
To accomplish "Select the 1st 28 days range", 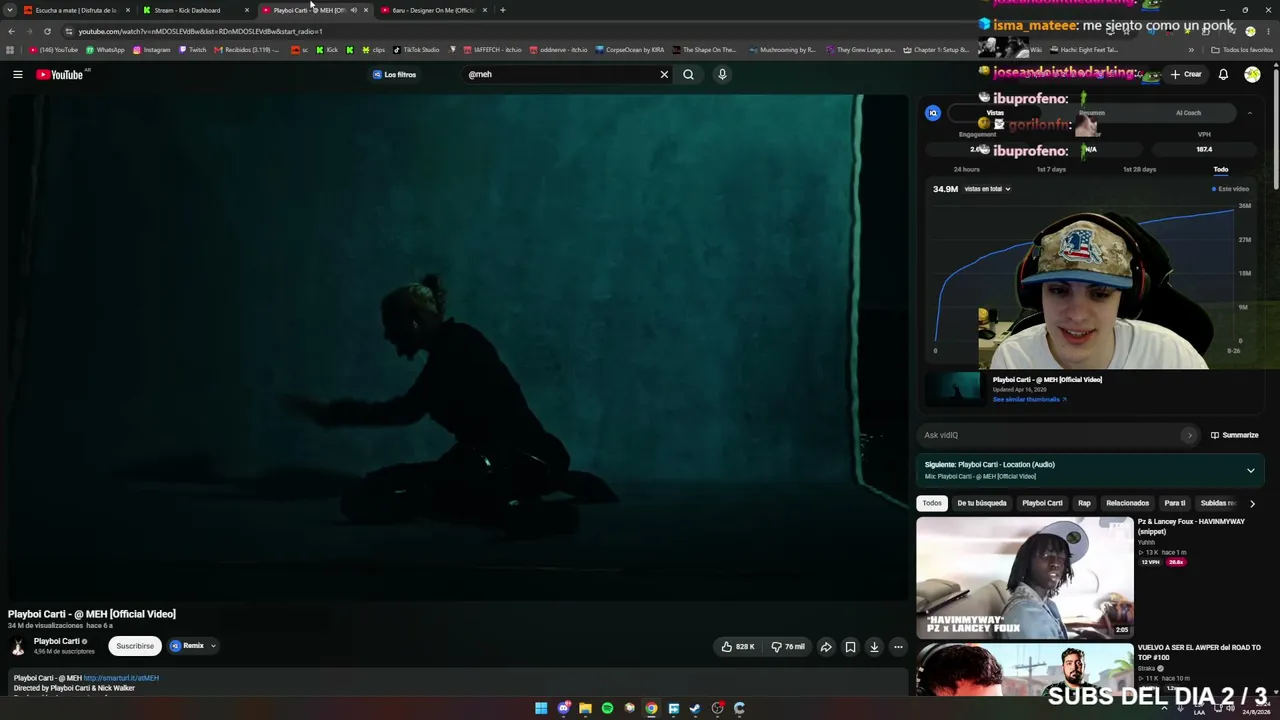I will 1139,169.
